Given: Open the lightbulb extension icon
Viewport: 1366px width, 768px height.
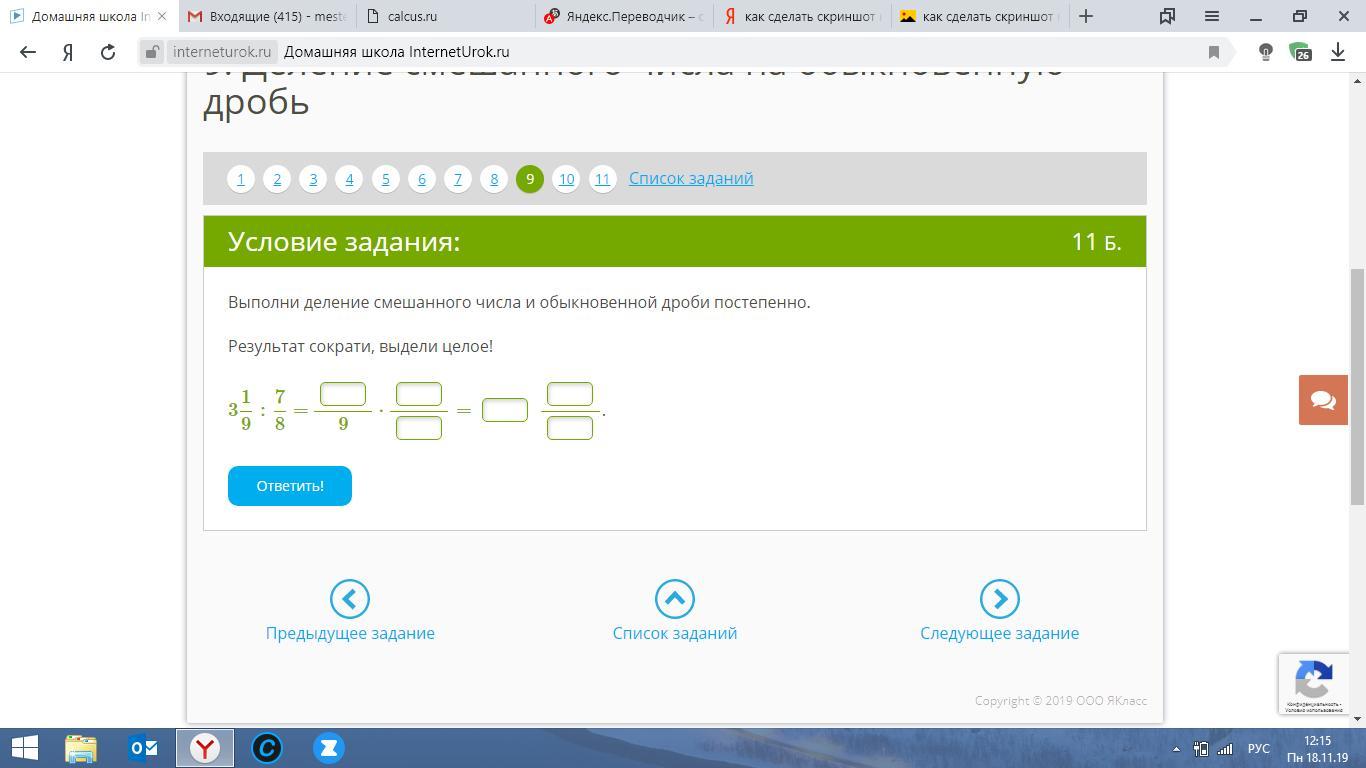Looking at the screenshot, I should click(1265, 52).
